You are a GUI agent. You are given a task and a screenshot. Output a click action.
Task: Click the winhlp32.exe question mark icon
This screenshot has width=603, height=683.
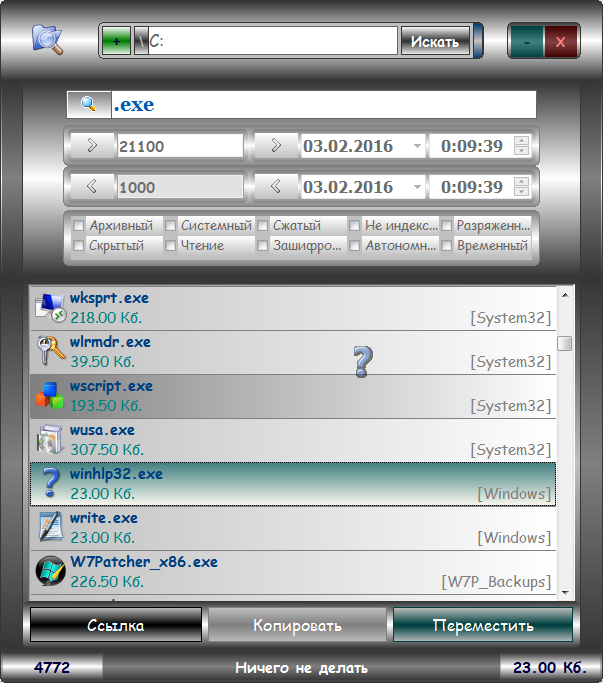[x=49, y=484]
